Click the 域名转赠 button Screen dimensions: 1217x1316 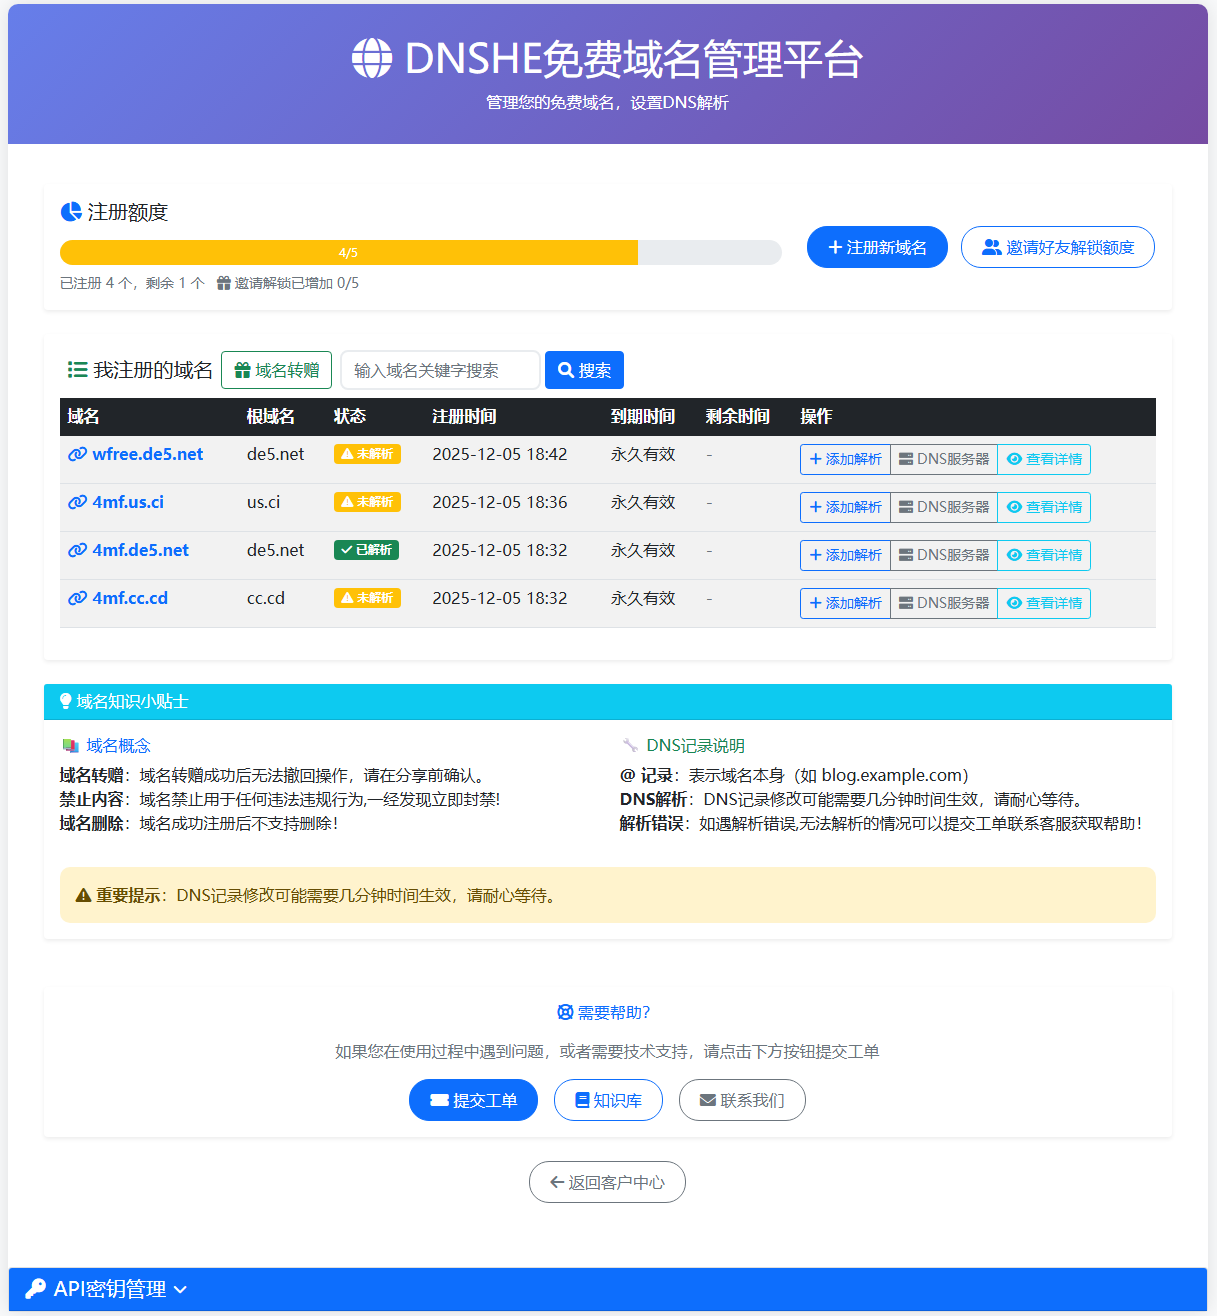tap(276, 370)
